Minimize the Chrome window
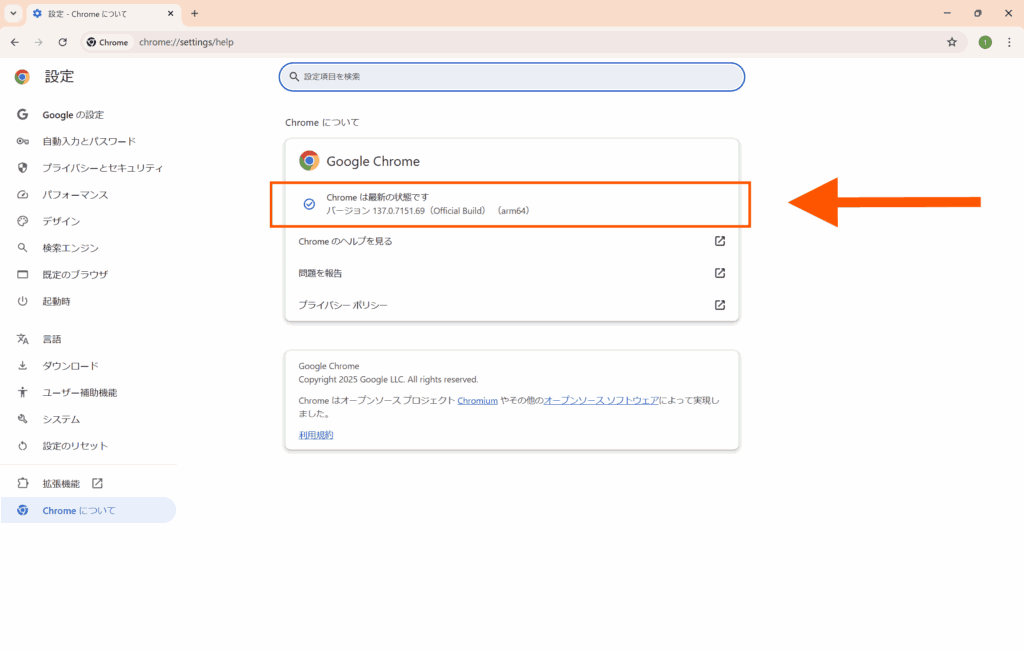 (x=947, y=13)
